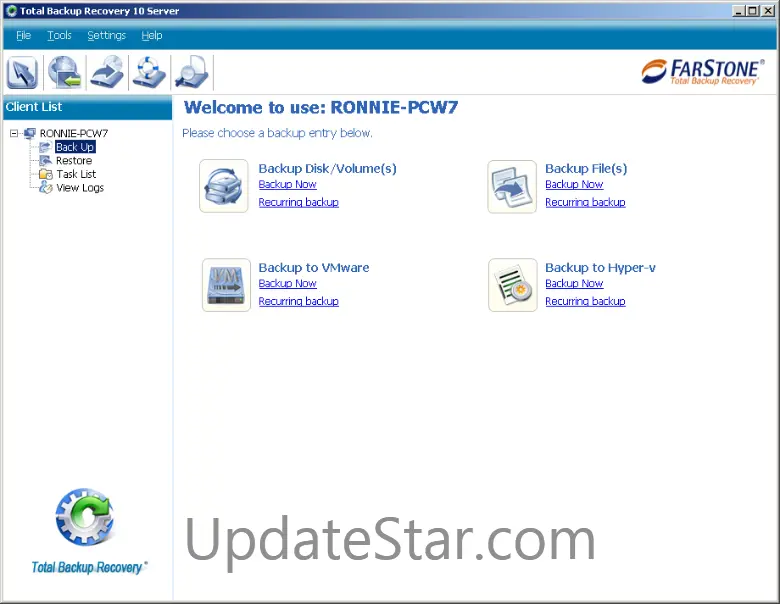Click Backup Now under Backup File(s)
This screenshot has width=780, height=604.
(x=574, y=184)
